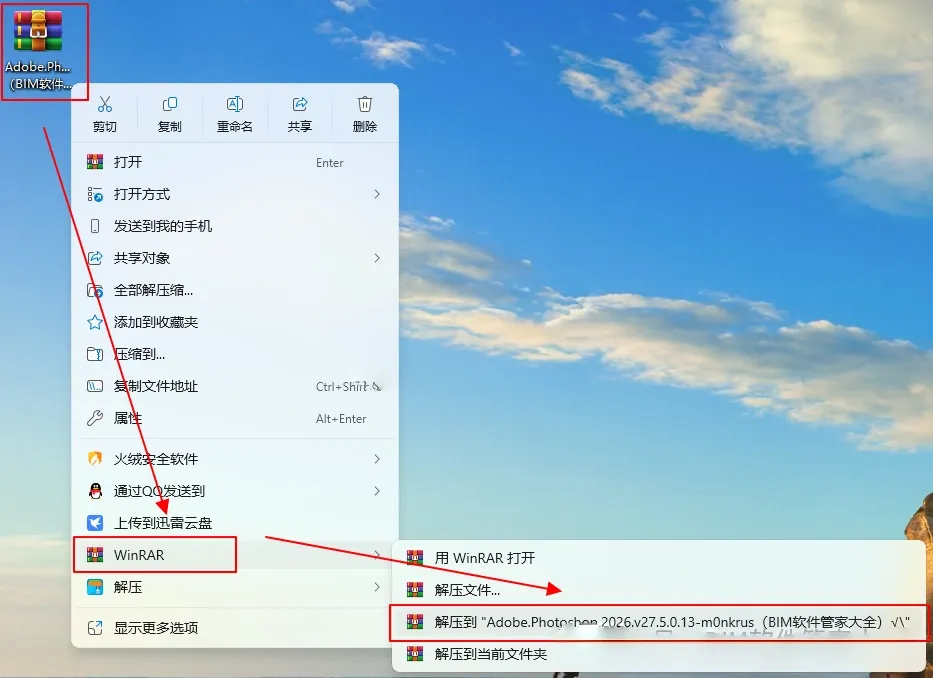This screenshot has height=678, width=933.
Task: Click 显示更多选项 at menu bottom
Action: click(x=235, y=628)
